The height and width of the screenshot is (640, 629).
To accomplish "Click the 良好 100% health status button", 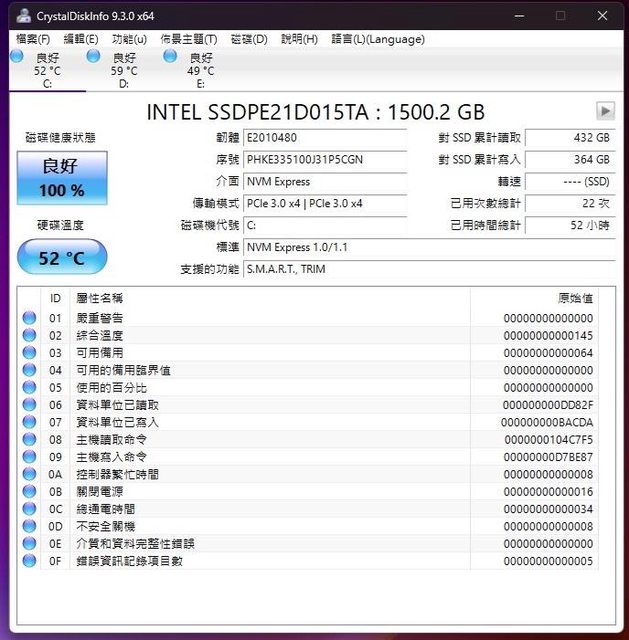I will pos(62,178).
